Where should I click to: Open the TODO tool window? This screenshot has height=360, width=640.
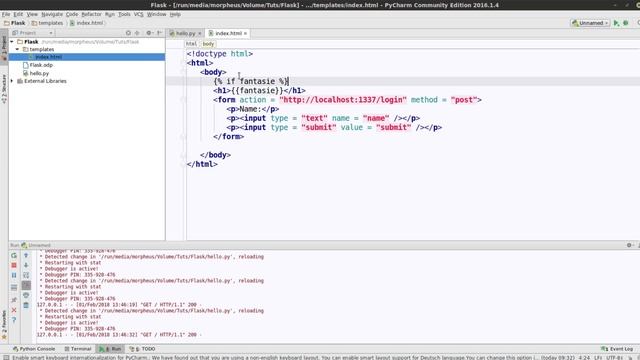point(142,349)
